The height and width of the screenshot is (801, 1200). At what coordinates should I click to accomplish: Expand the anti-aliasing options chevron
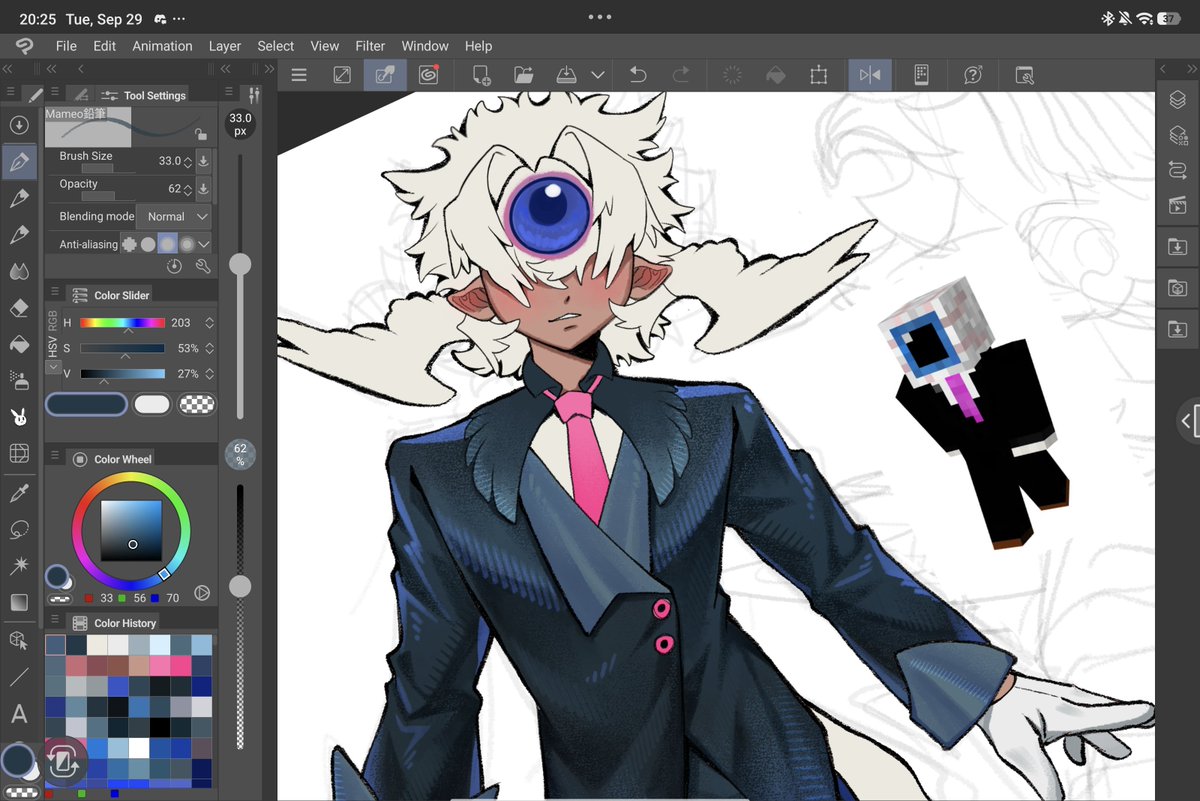pyautogui.click(x=204, y=243)
